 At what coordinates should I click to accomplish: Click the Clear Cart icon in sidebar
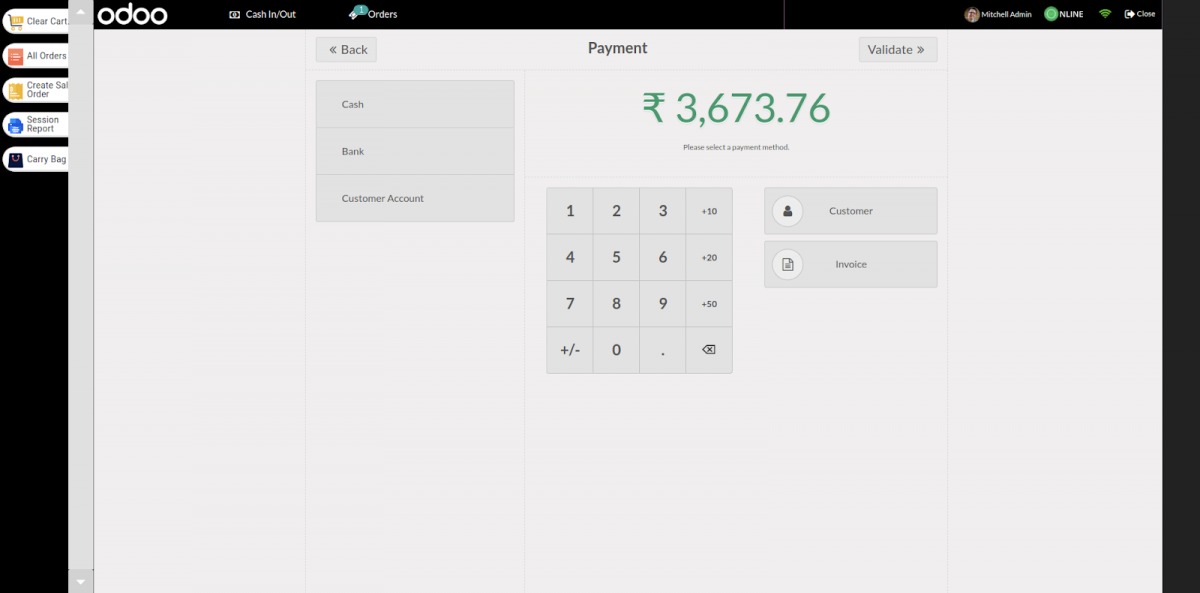point(15,21)
